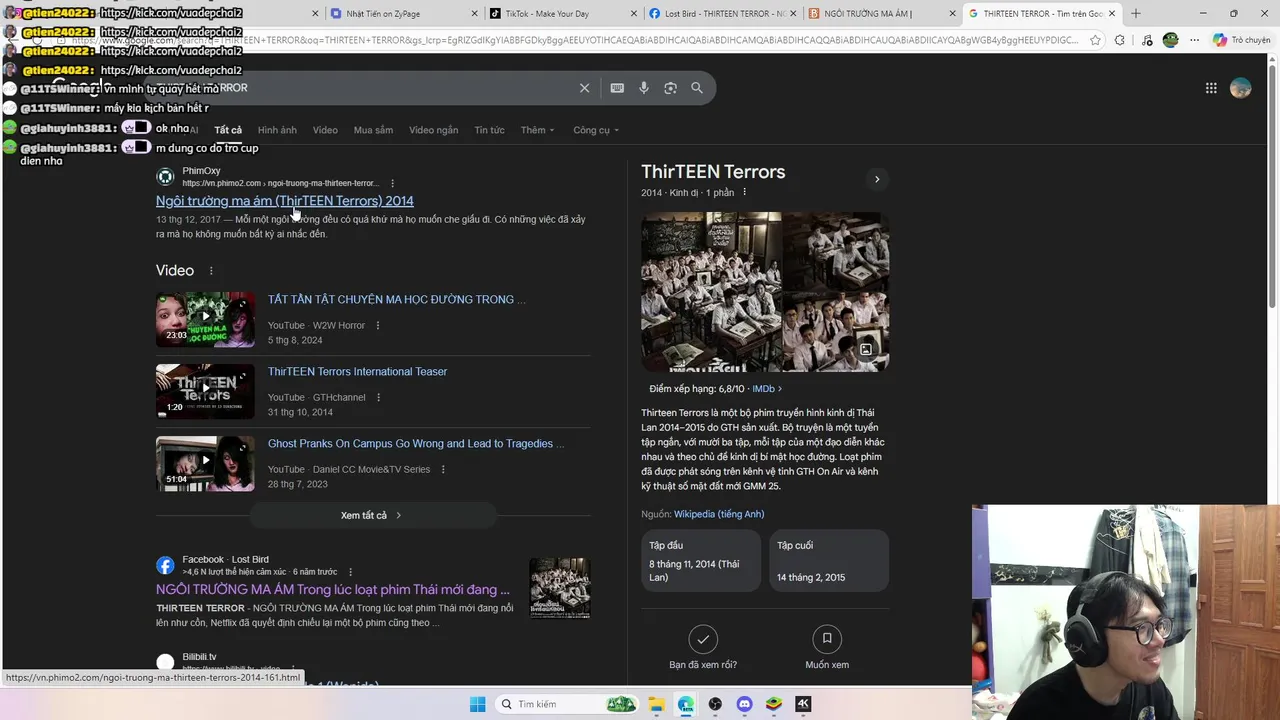Open the Facebook result poster thumbnail
Image resolution: width=1280 pixels, height=720 pixels.
tap(560, 588)
